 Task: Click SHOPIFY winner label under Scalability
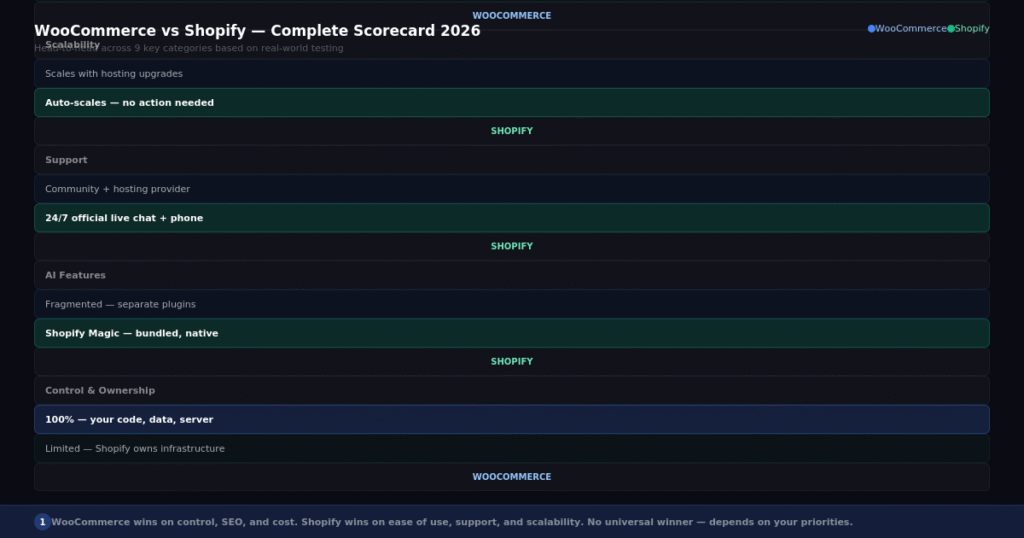(512, 131)
